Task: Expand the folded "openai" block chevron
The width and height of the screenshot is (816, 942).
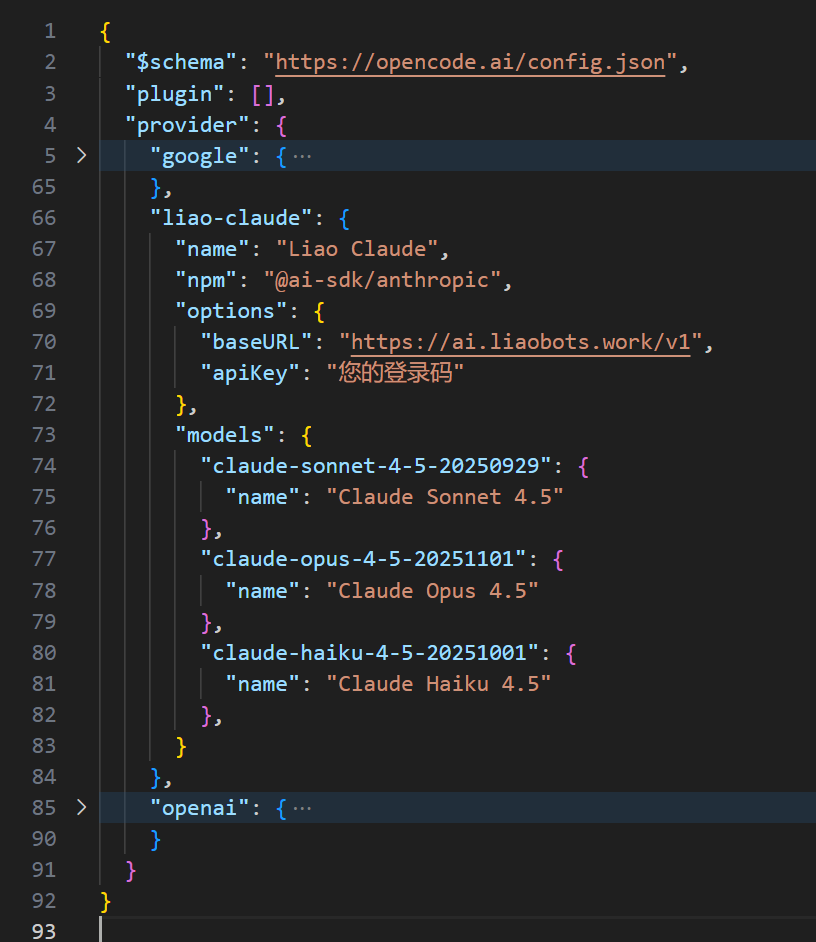Action: tap(82, 807)
